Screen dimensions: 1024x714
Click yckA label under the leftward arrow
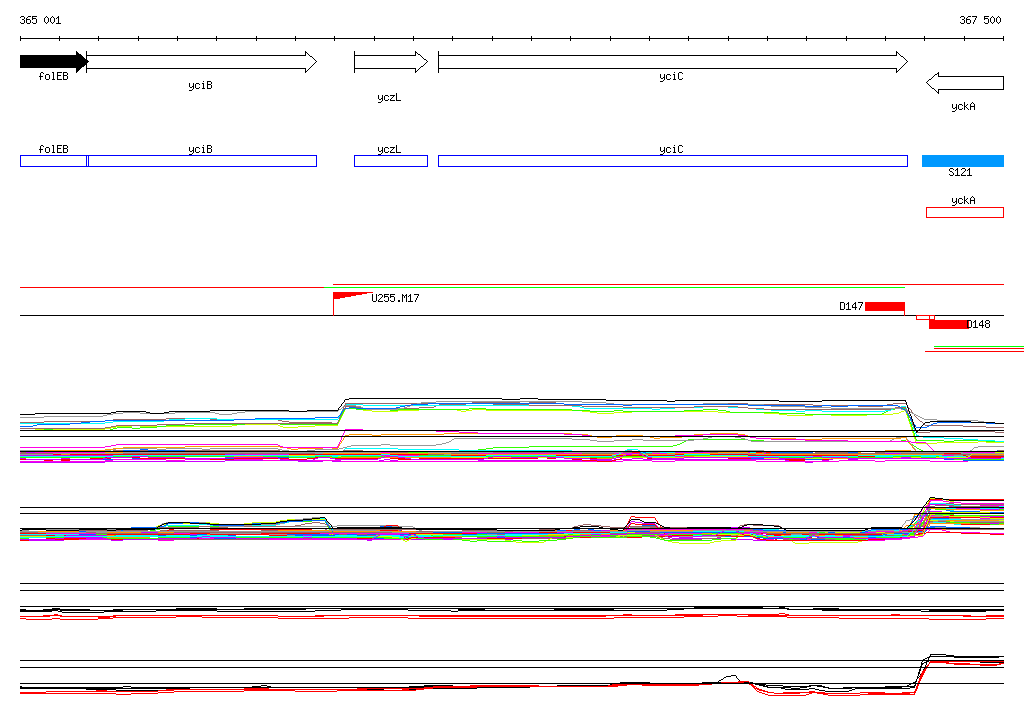pyautogui.click(x=963, y=106)
